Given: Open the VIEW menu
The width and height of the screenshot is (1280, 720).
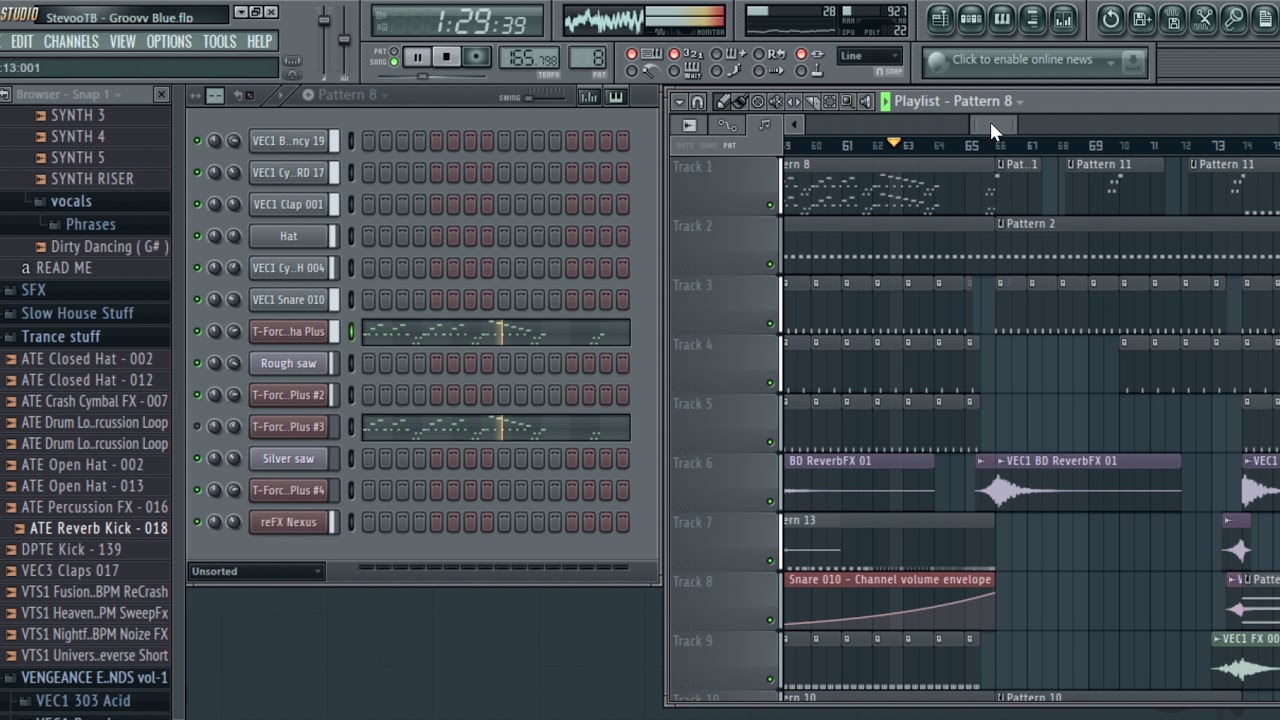Looking at the screenshot, I should pos(122,42).
